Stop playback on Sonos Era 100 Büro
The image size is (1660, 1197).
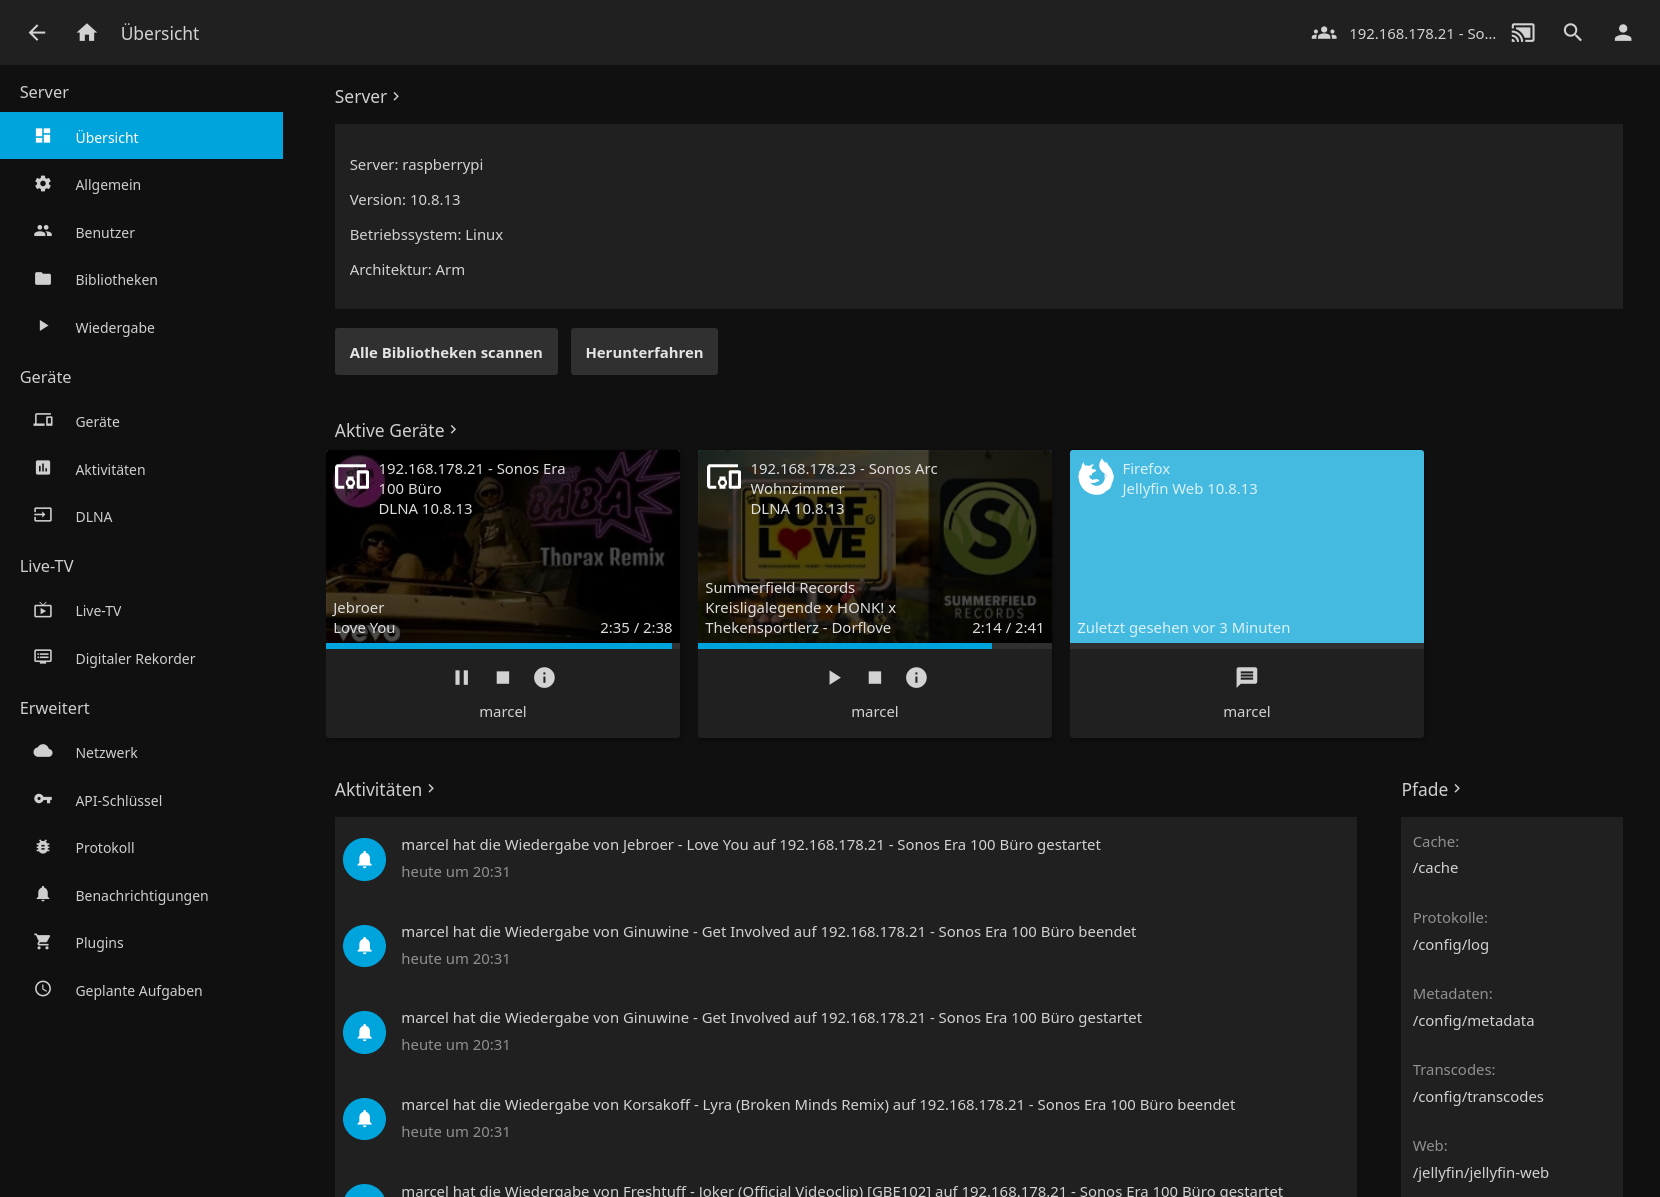(503, 678)
